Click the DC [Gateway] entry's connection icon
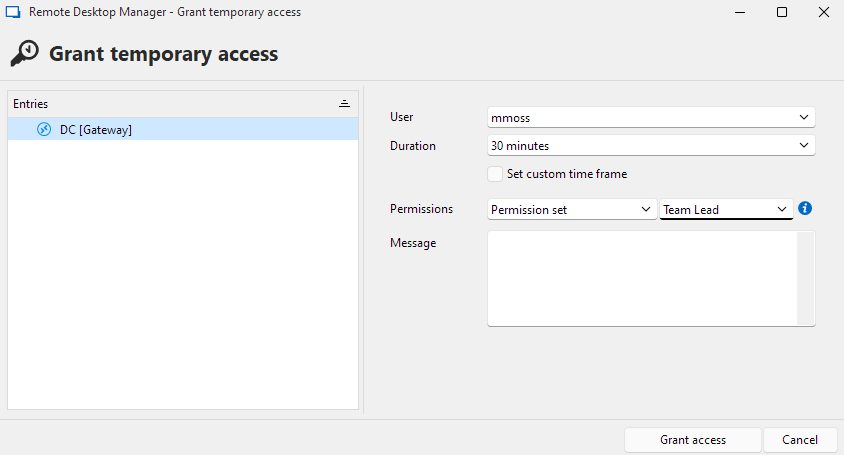The height and width of the screenshot is (455, 844). click(x=44, y=129)
